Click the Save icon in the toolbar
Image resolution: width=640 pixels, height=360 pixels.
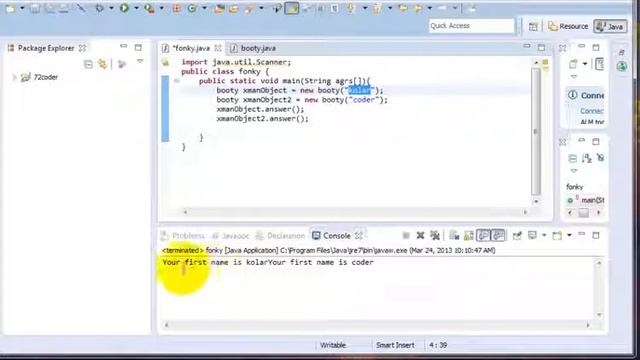pyautogui.click(x=35, y=8)
